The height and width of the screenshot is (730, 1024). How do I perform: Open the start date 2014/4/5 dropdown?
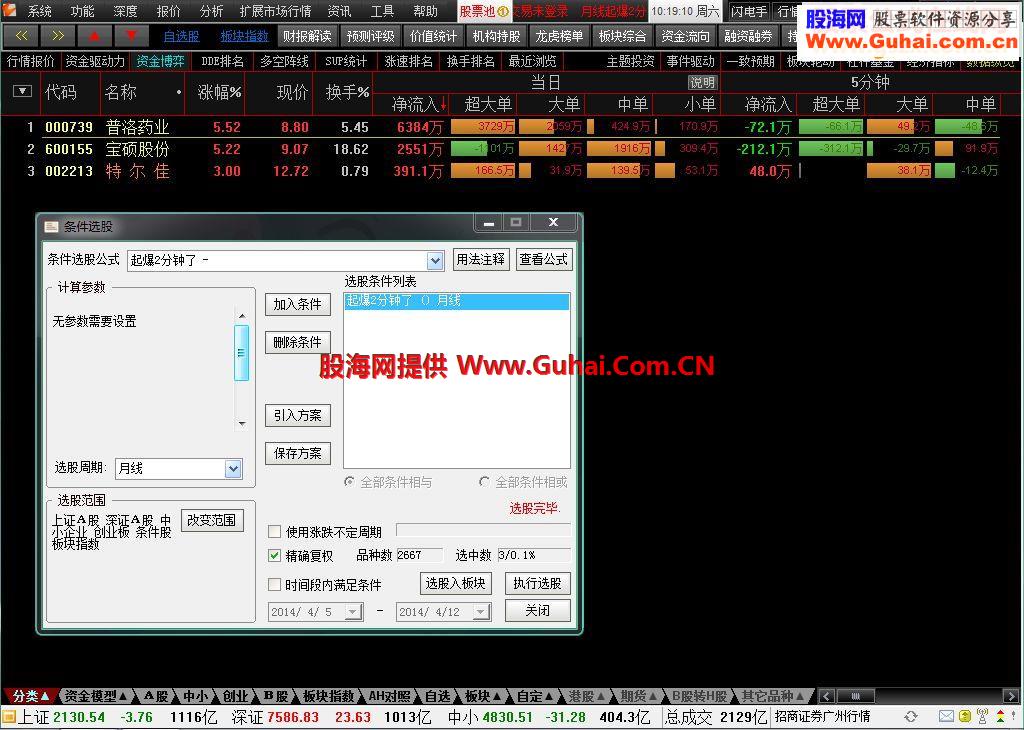tap(353, 612)
